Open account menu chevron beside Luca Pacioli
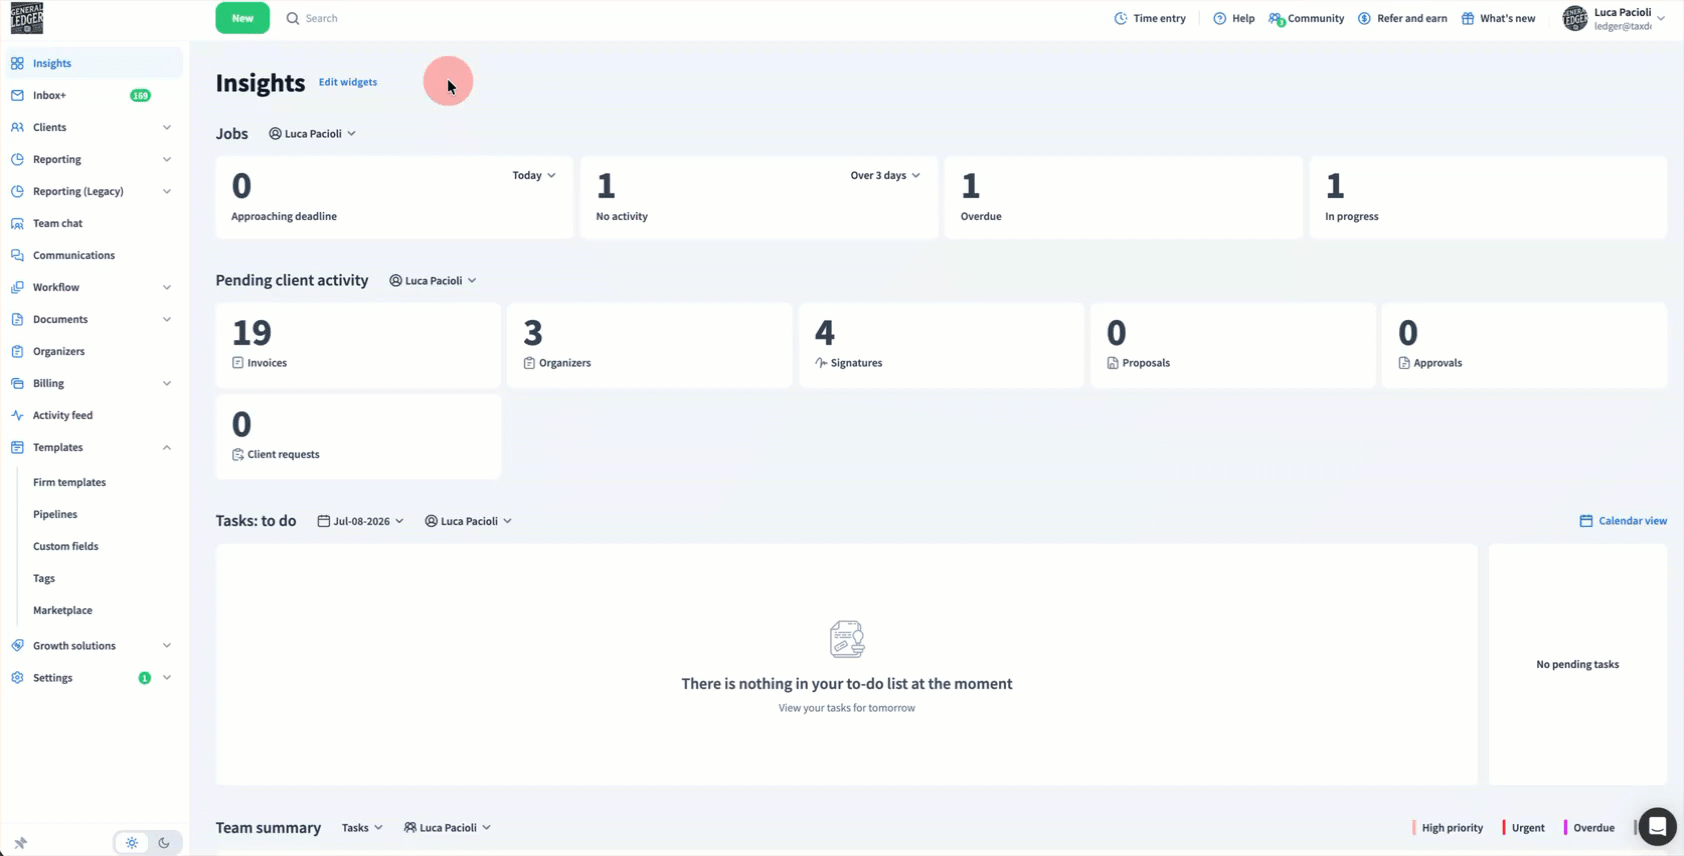Screen dimensions: 1684x856 [1661, 18]
